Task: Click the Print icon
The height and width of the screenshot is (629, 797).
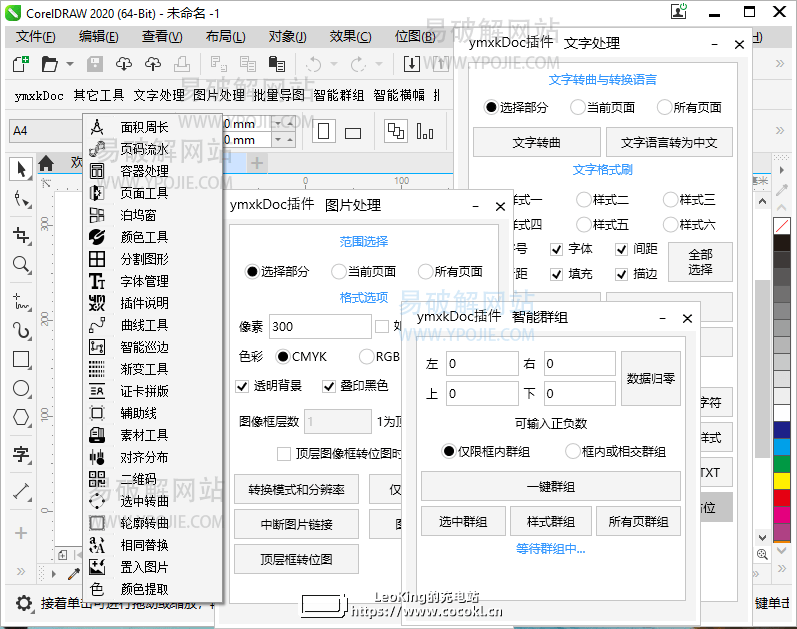Action: click(182, 64)
